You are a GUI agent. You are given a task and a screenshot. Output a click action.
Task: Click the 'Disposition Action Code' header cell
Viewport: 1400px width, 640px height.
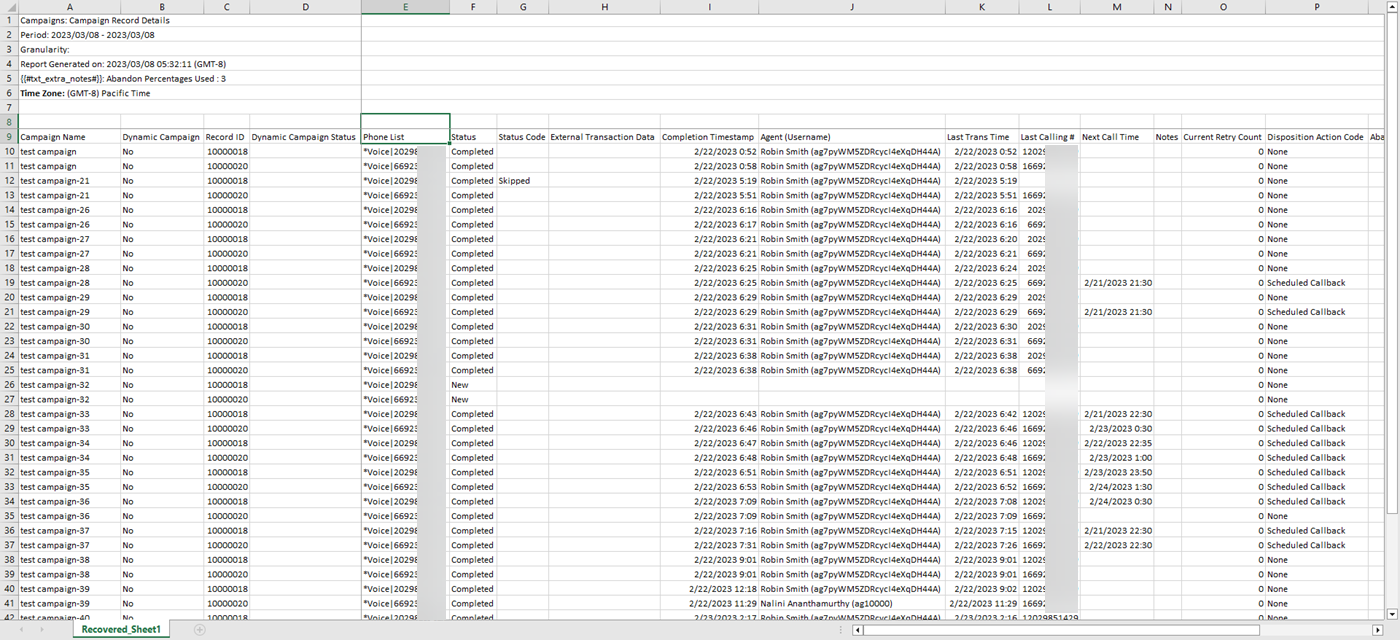pos(1316,137)
